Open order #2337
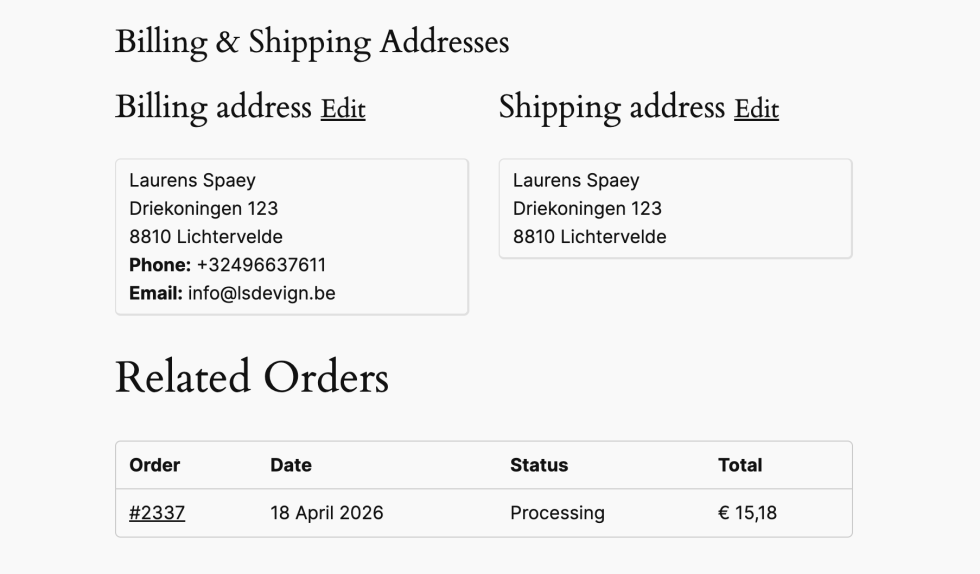980x574 pixels. coord(157,513)
